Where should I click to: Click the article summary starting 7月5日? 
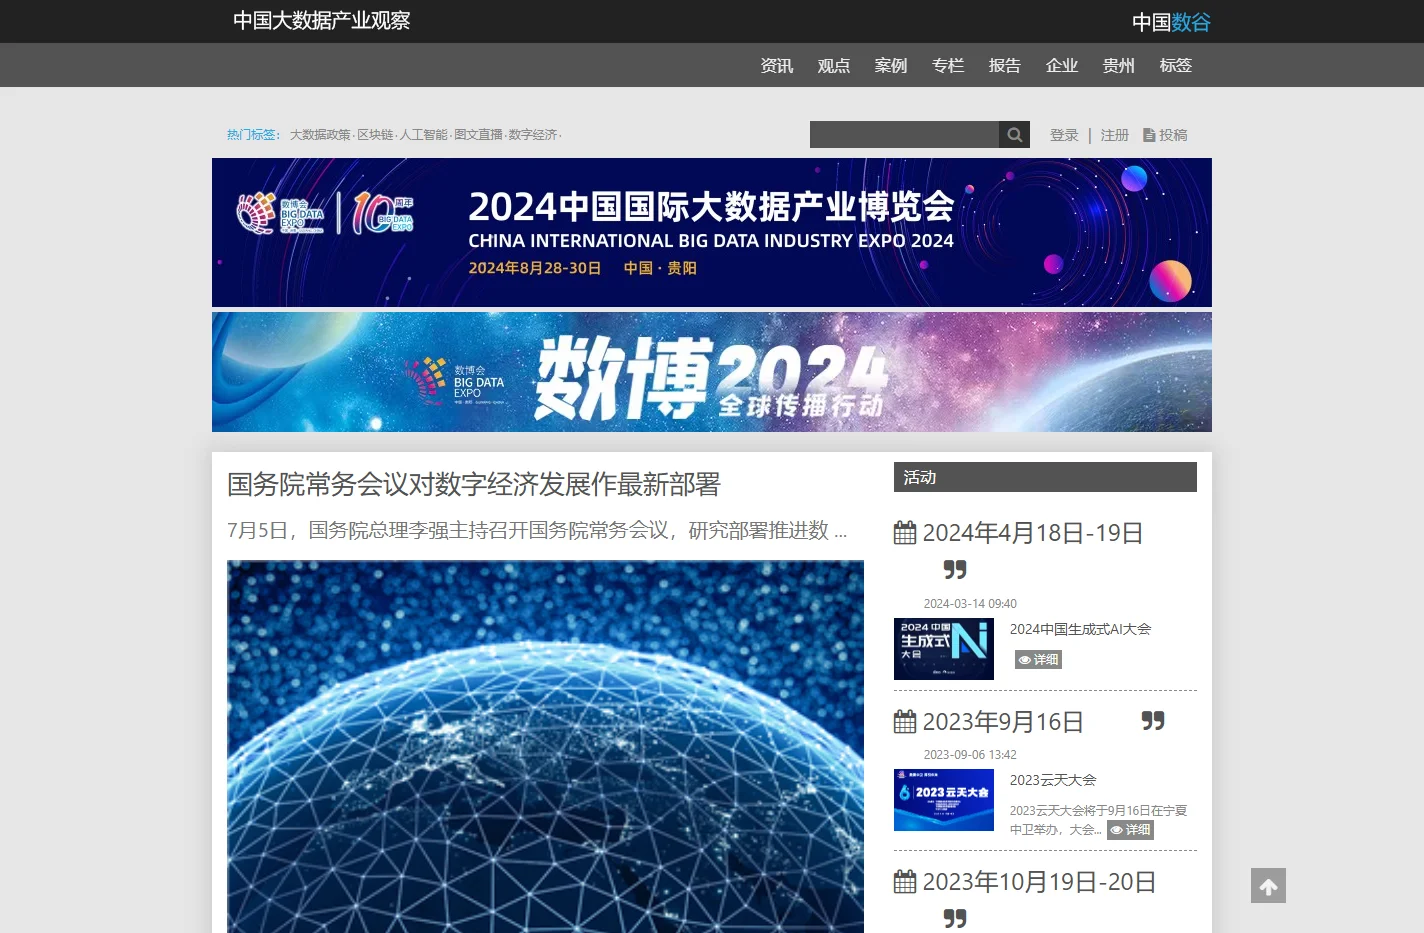537,530
